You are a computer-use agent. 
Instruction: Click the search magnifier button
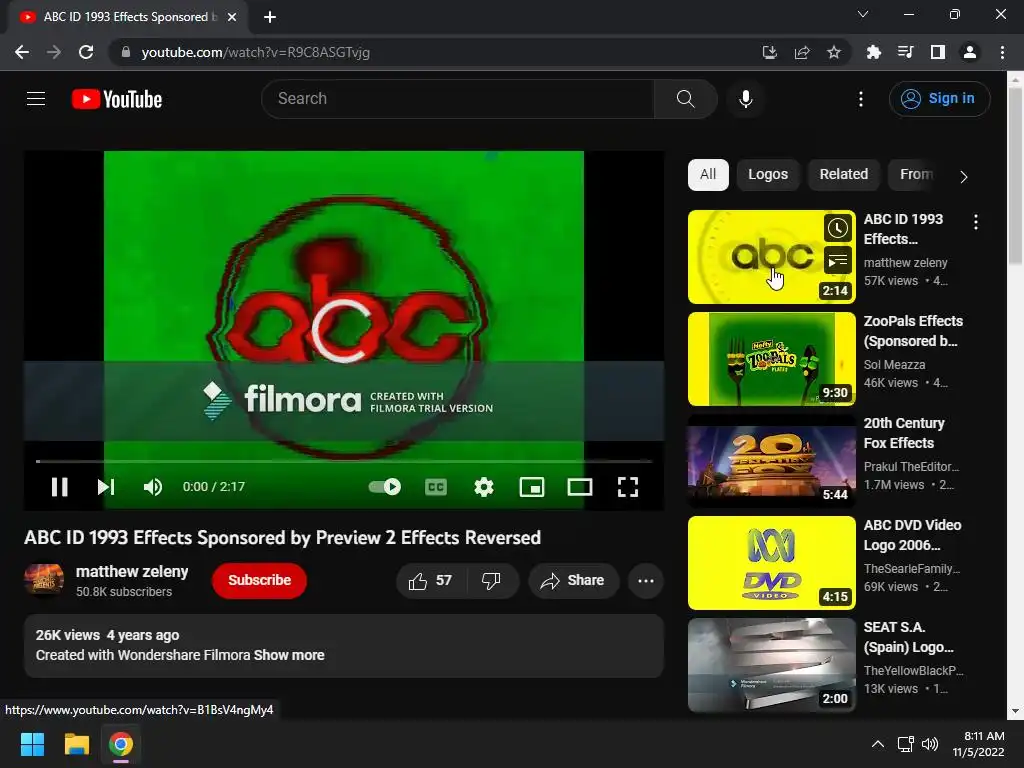tap(685, 99)
